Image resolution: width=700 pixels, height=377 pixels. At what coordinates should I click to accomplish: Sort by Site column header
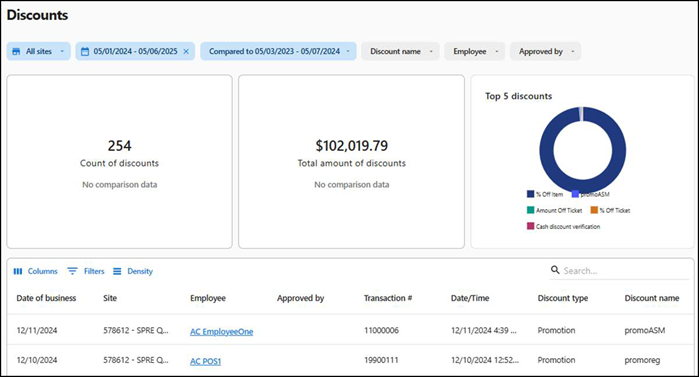click(110, 298)
